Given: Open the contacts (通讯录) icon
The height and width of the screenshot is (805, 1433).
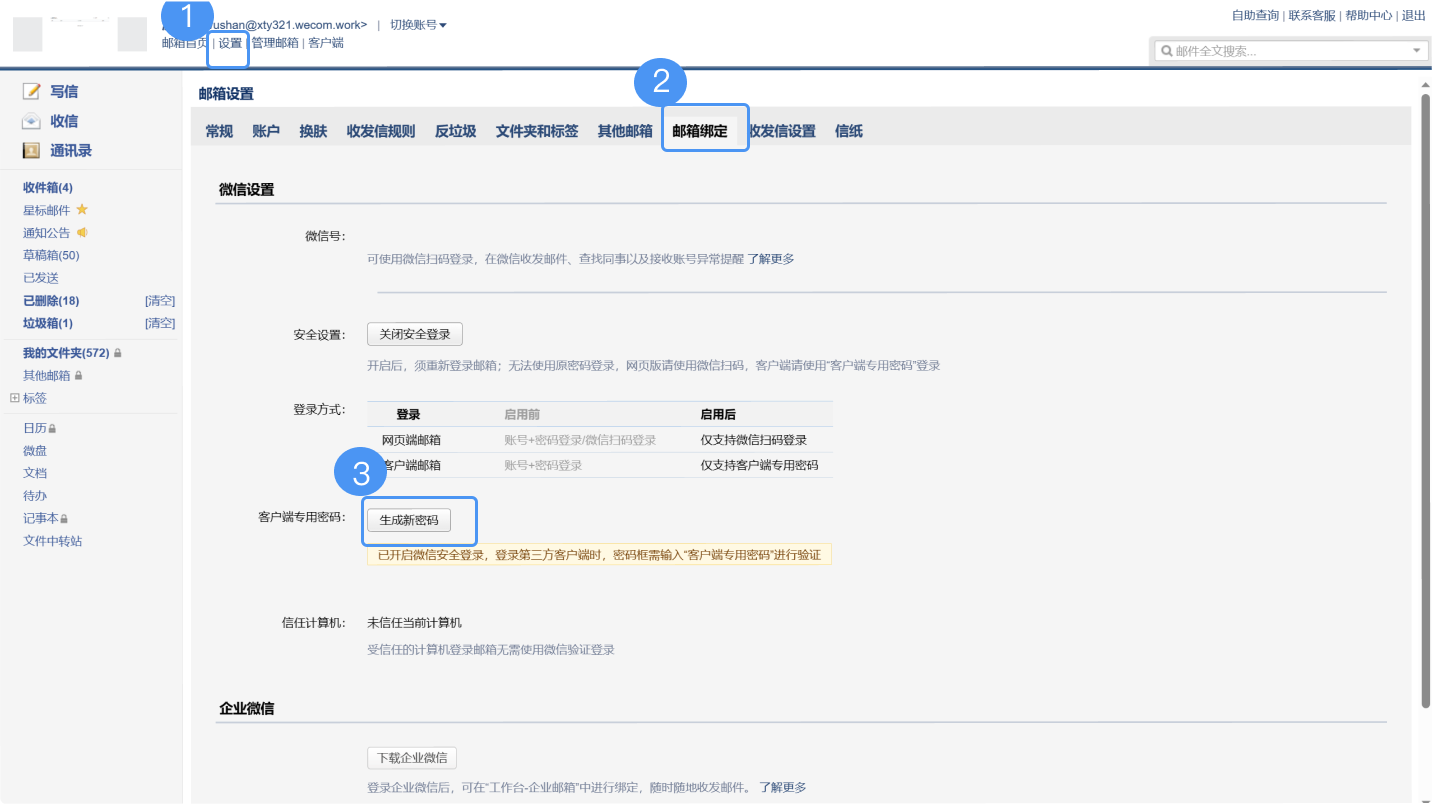Looking at the screenshot, I should pyautogui.click(x=32, y=151).
